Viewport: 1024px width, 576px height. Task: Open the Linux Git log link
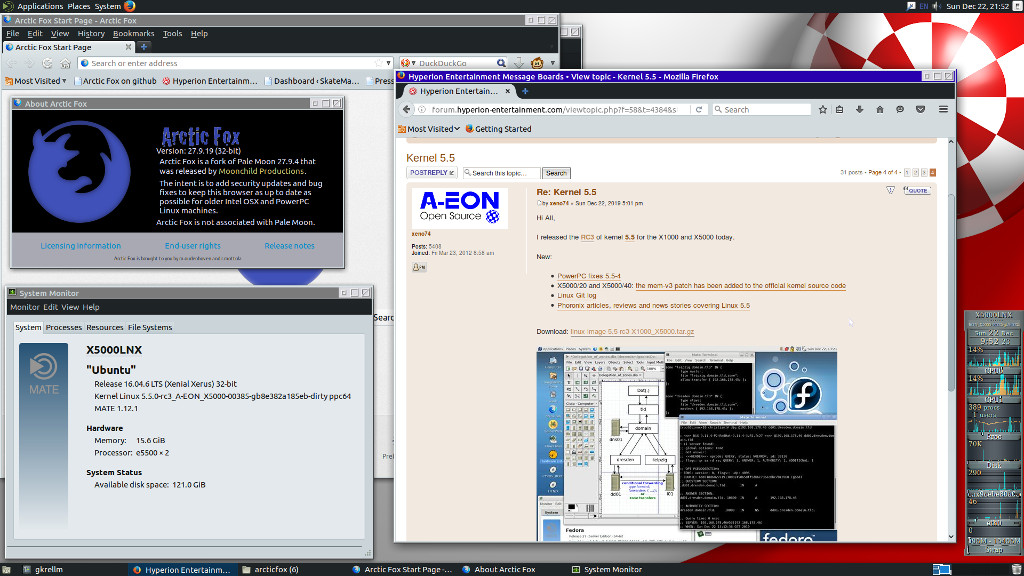coord(577,296)
